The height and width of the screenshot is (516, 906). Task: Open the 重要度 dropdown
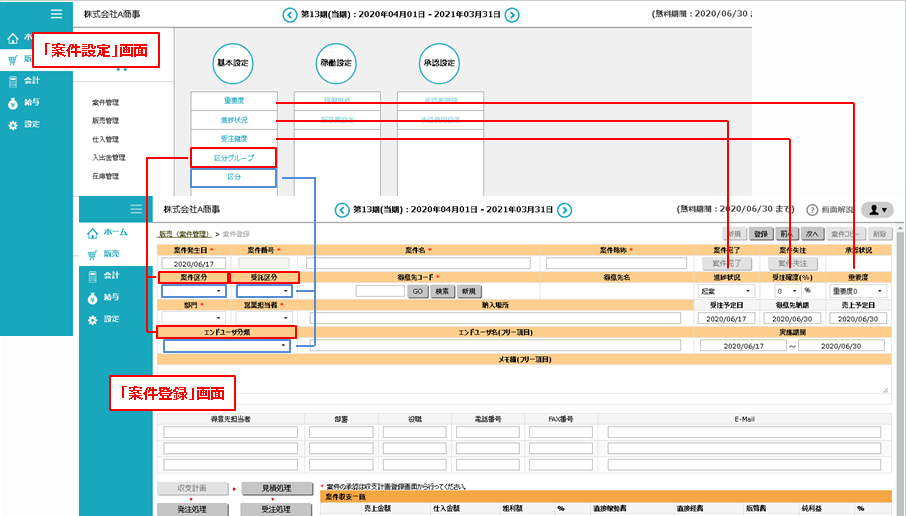857,291
